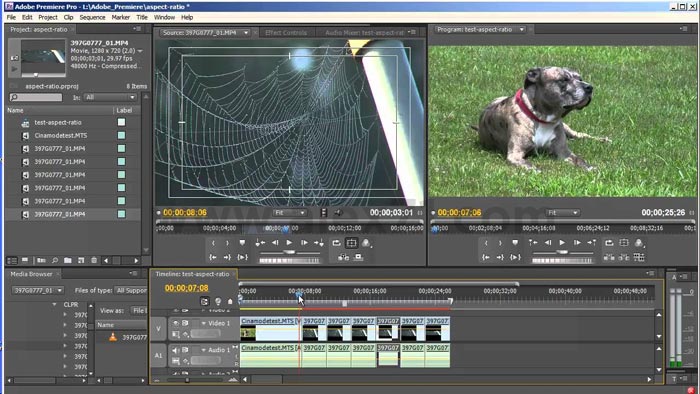
Task: Toggle Loop in Program monitor
Action: 609,243
